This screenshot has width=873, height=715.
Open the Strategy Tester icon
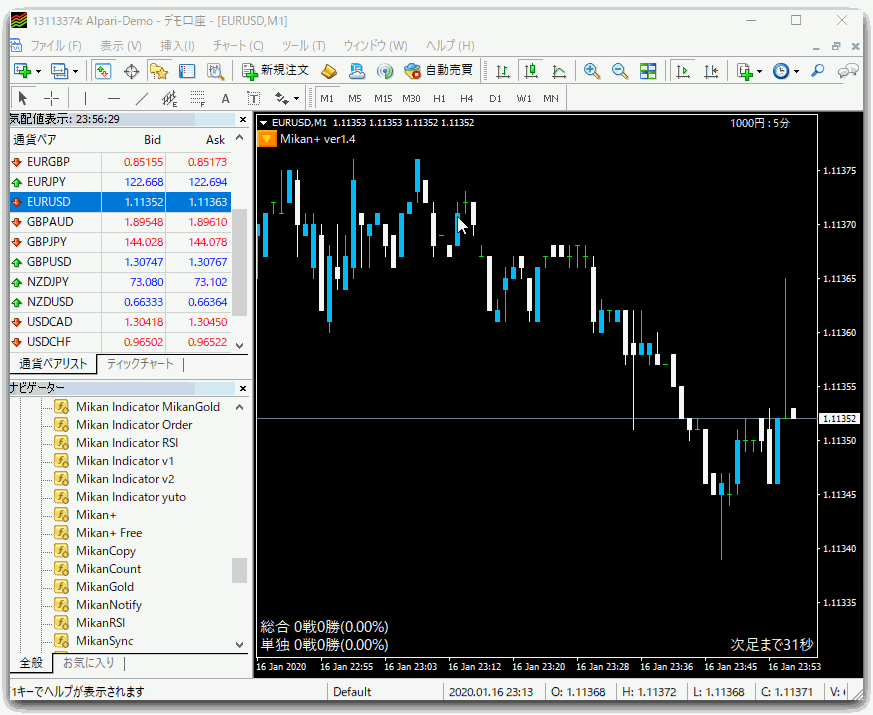[x=215, y=71]
